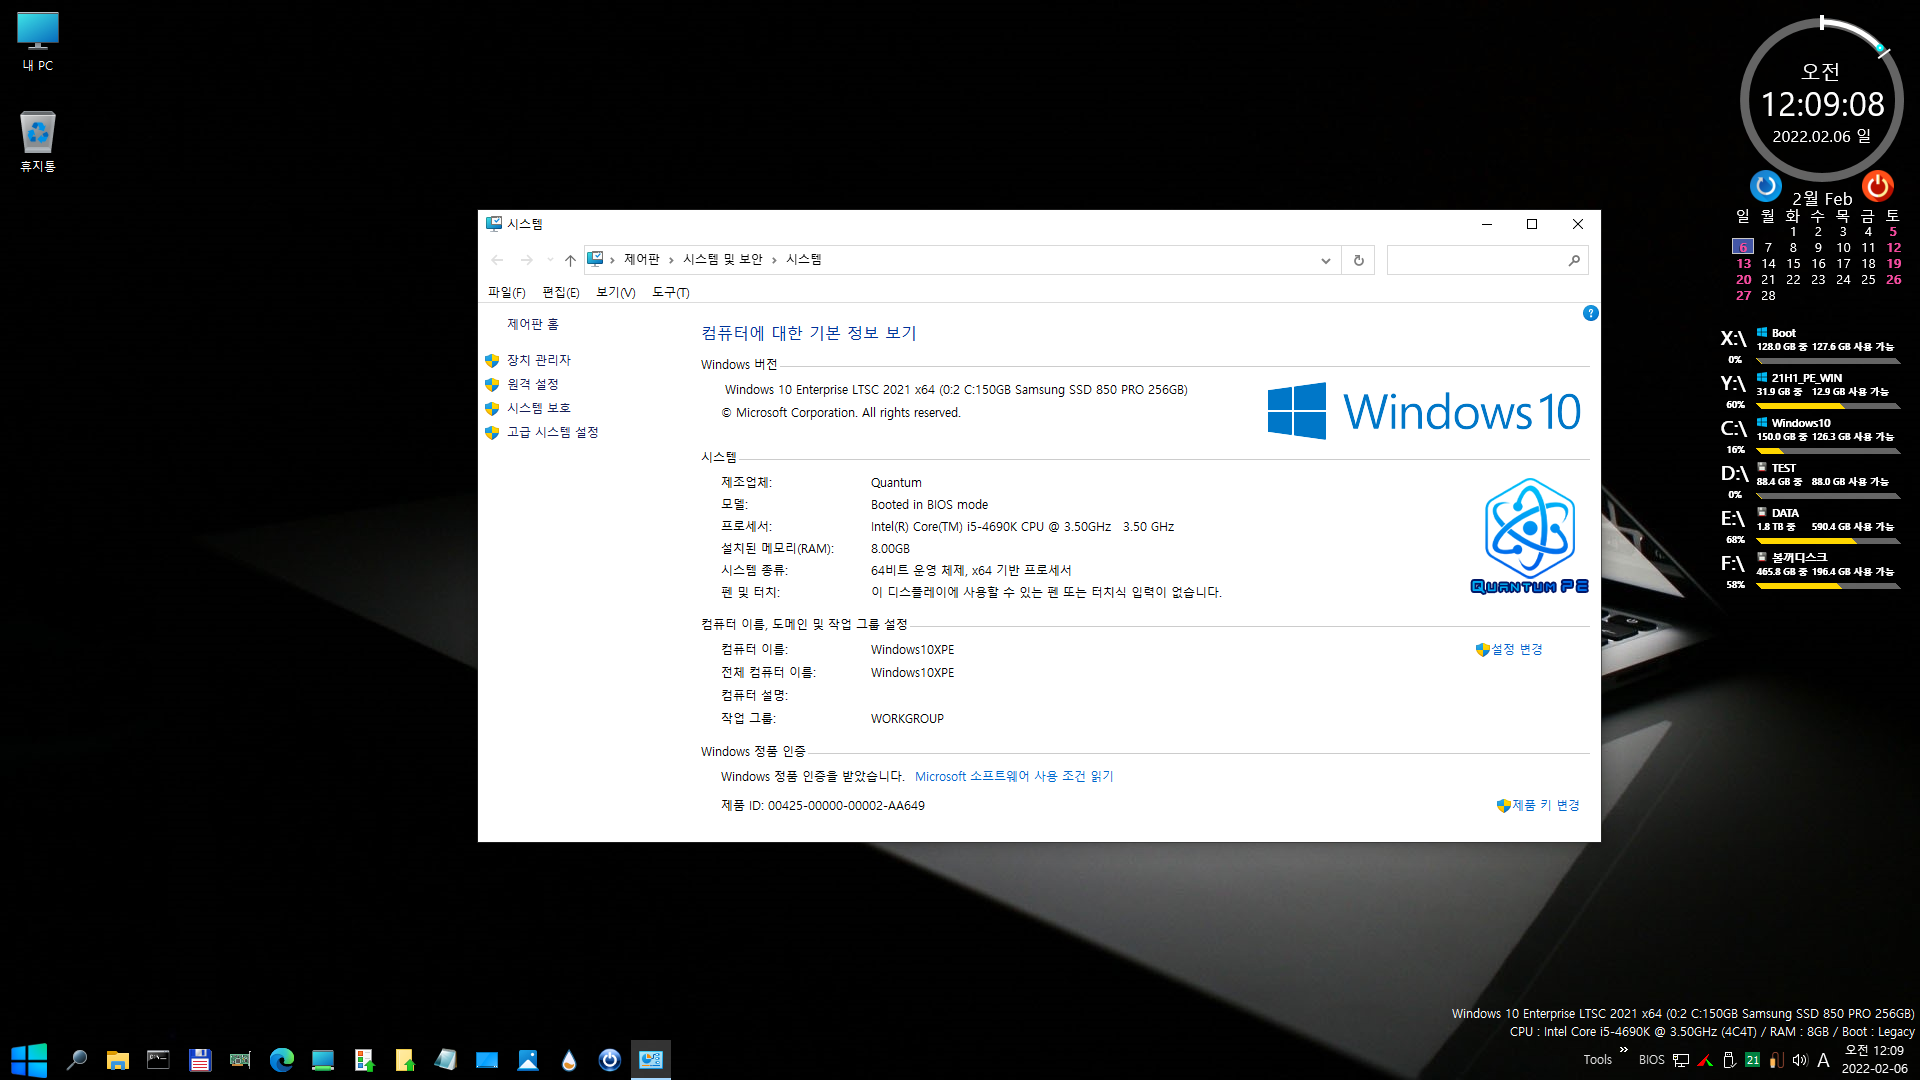Open the monitor with green base taskbar icon
This screenshot has width=1920, height=1080.
click(322, 1060)
